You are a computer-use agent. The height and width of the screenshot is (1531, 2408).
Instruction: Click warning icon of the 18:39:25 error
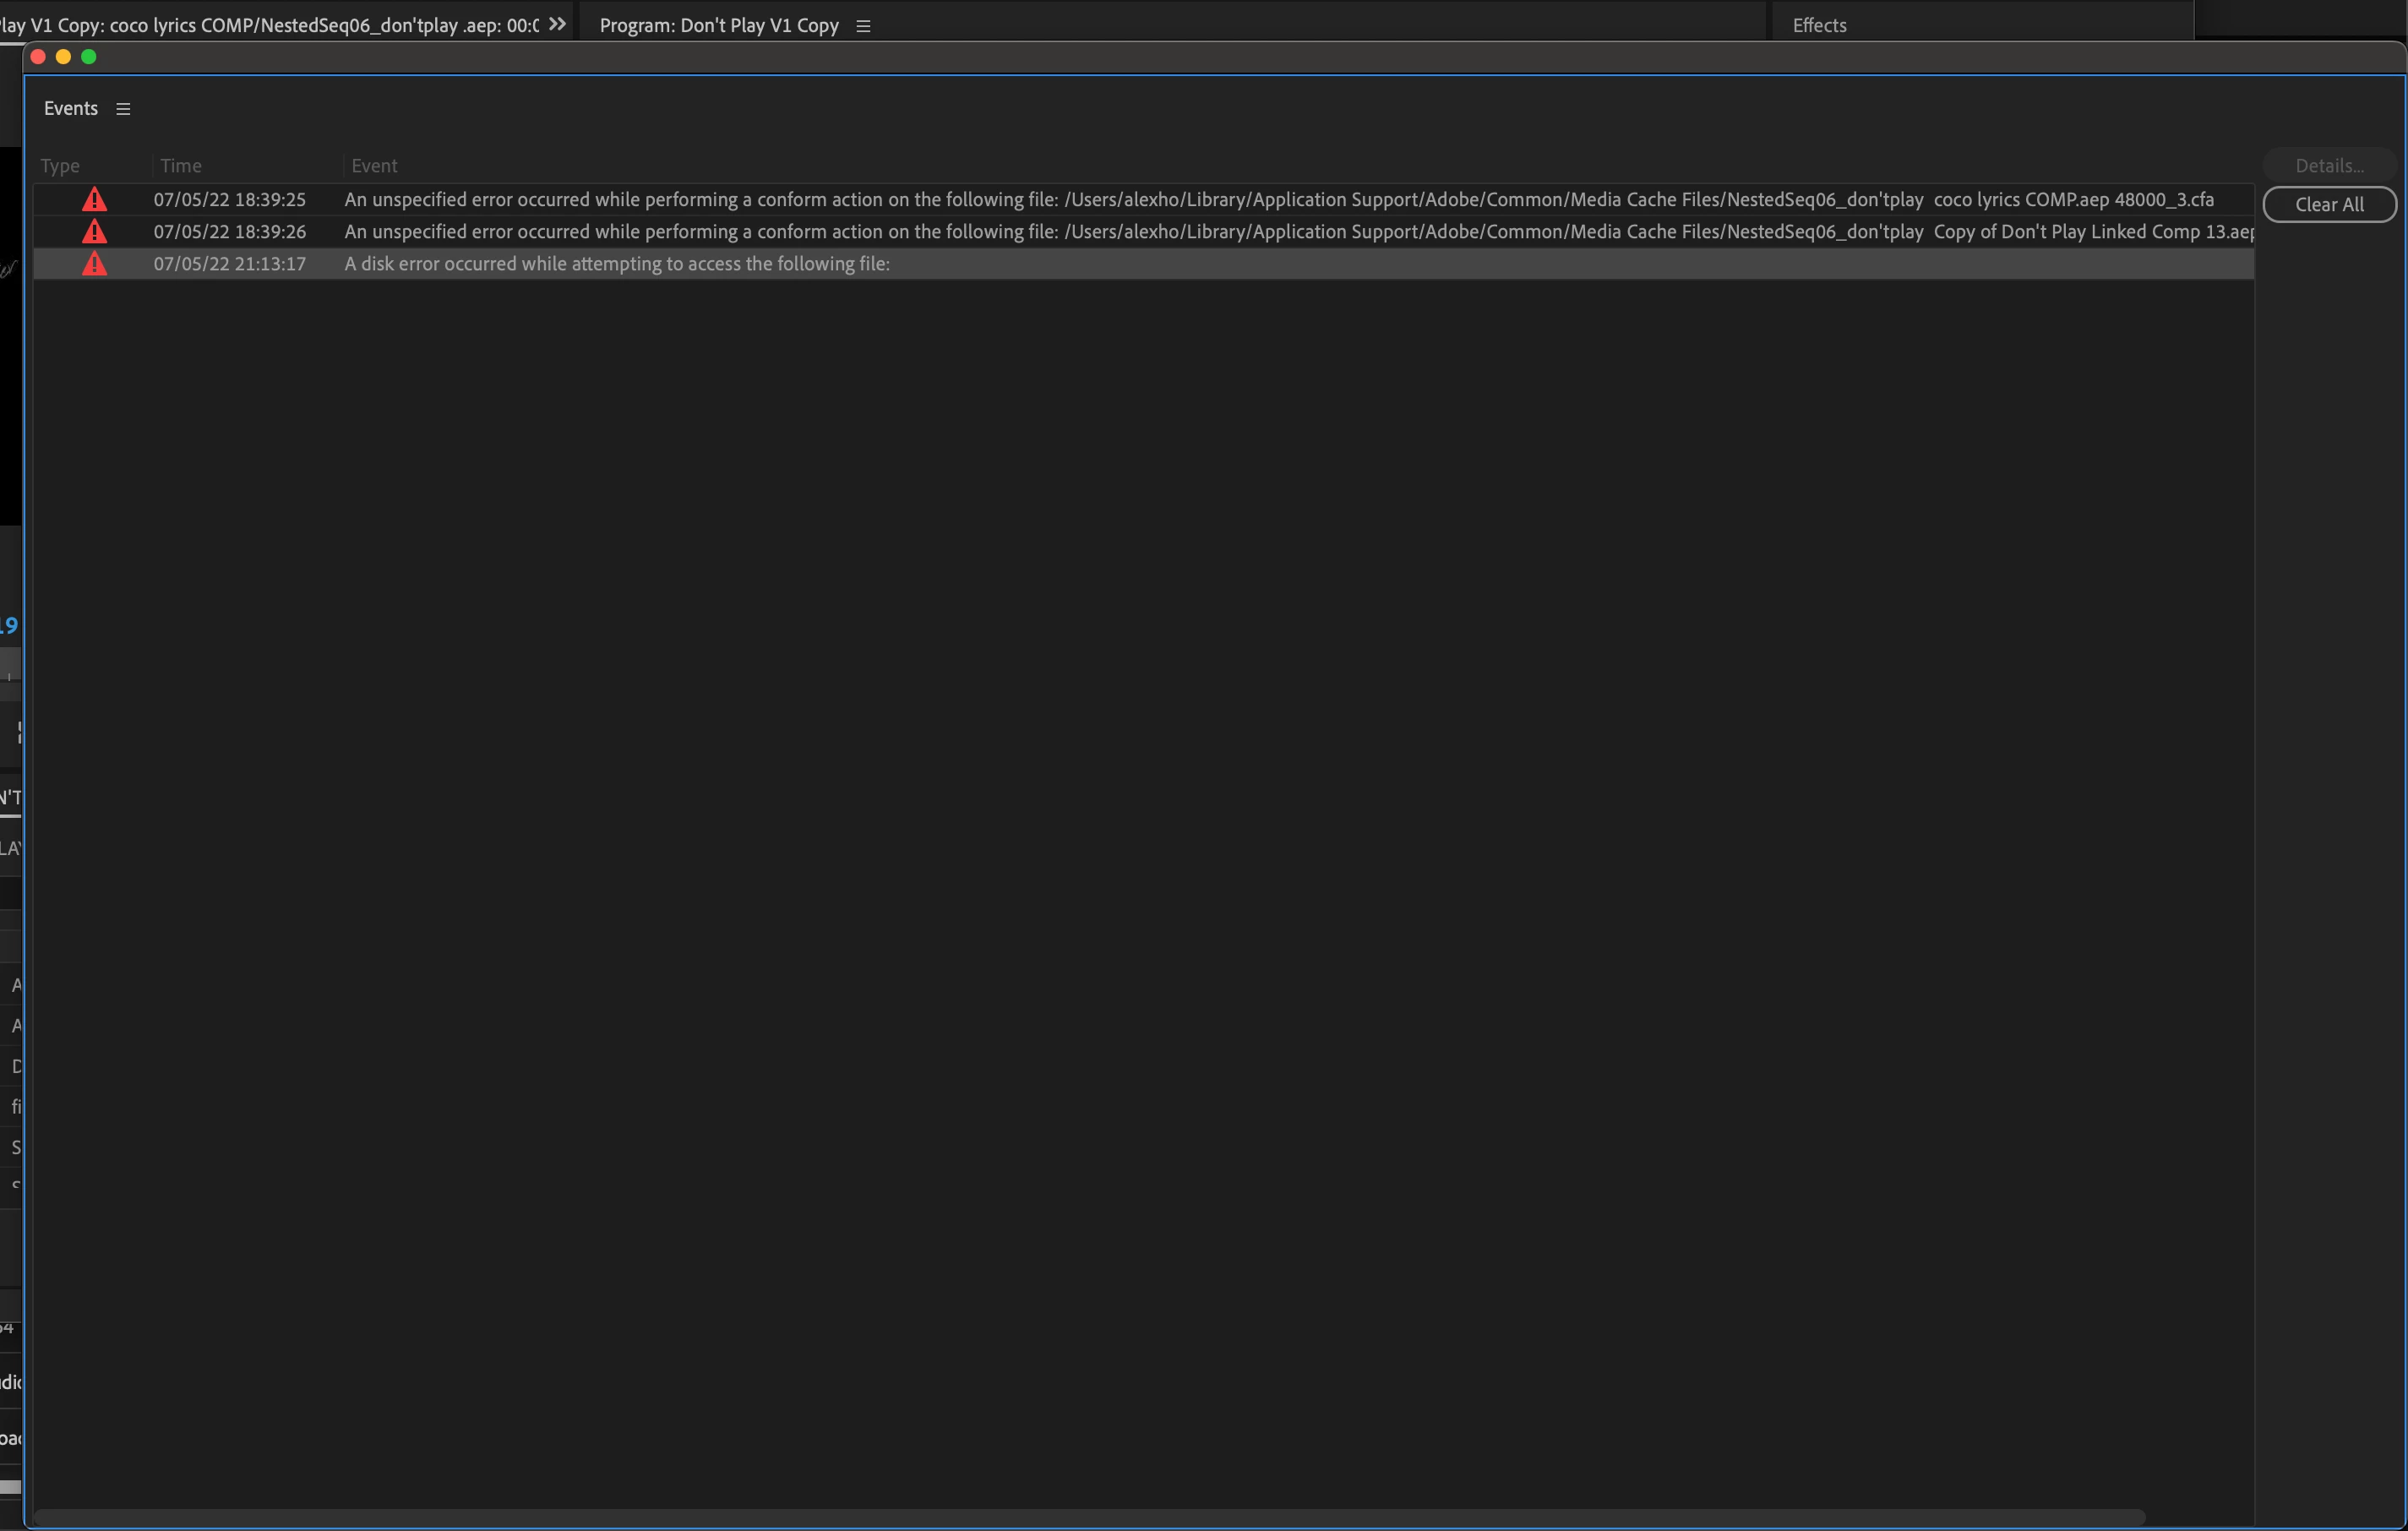tap(94, 199)
